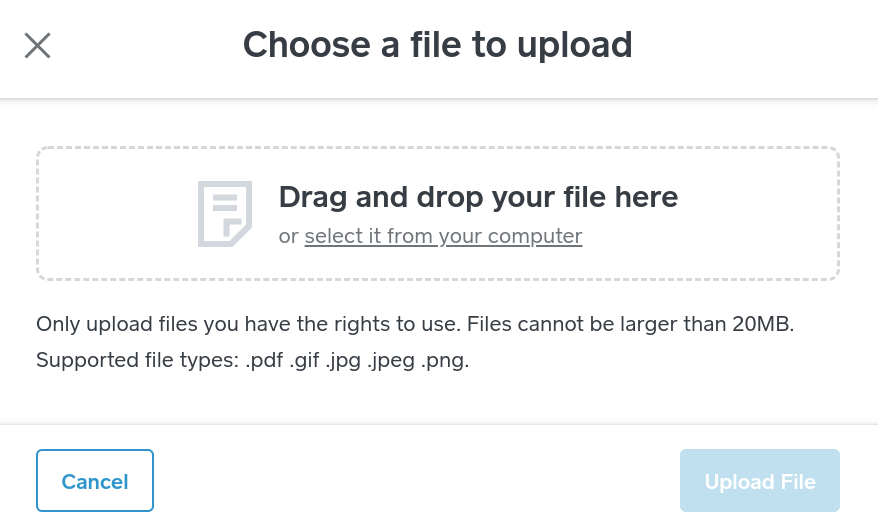Viewport: 878px width, 526px height.
Task: Click the 'Drag and drop your file here' heading
Action: point(478,197)
